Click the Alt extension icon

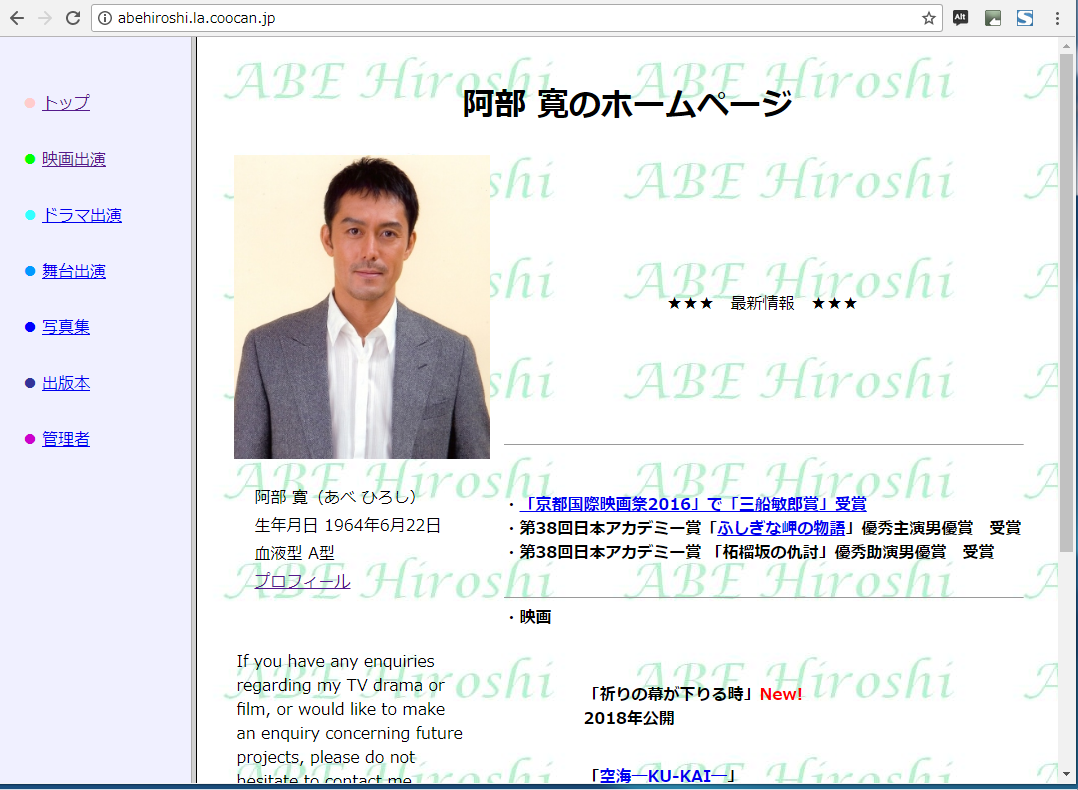[x=960, y=18]
